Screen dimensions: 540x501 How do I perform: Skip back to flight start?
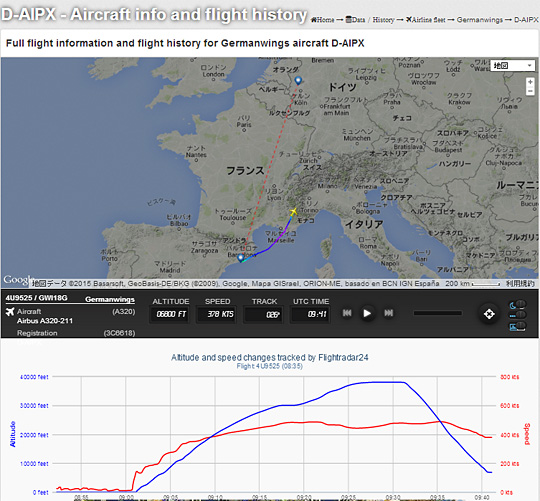click(347, 313)
